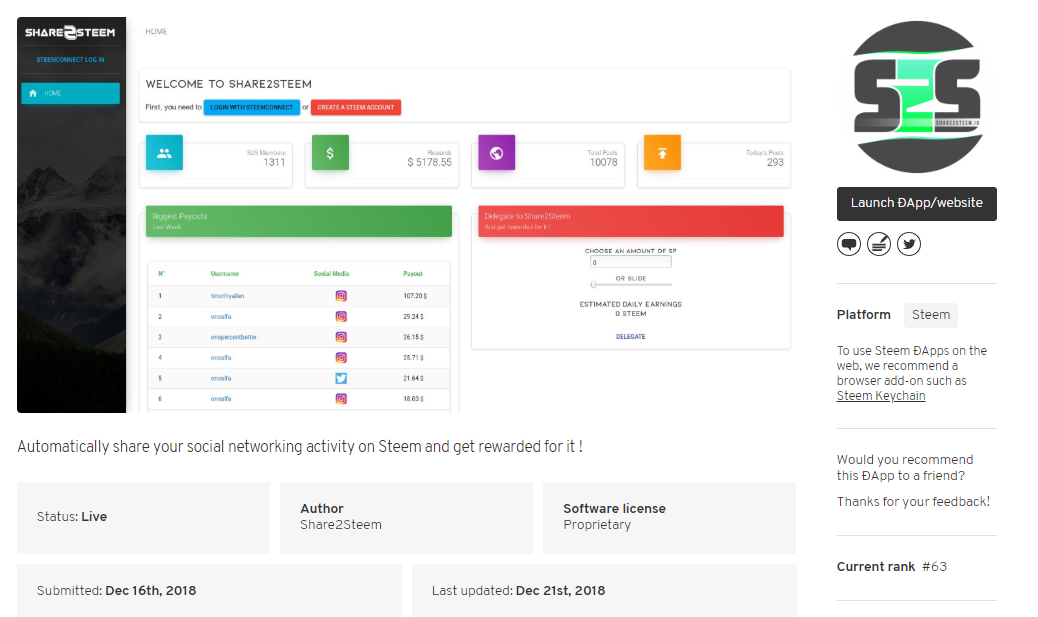This screenshot has width=1038, height=617.
Task: Click the HOME breadcrumb
Action: [x=156, y=31]
